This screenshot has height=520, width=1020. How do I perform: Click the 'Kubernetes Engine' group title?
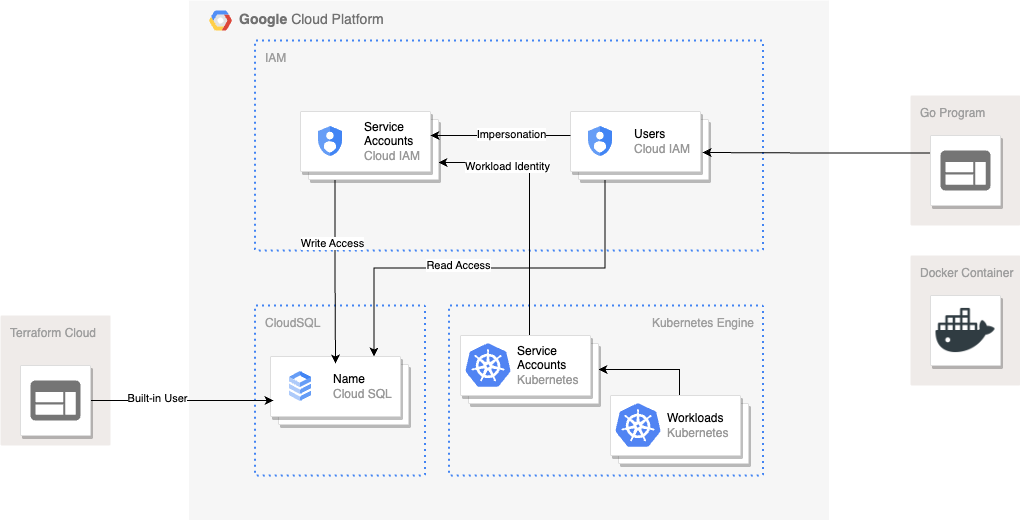(703, 323)
